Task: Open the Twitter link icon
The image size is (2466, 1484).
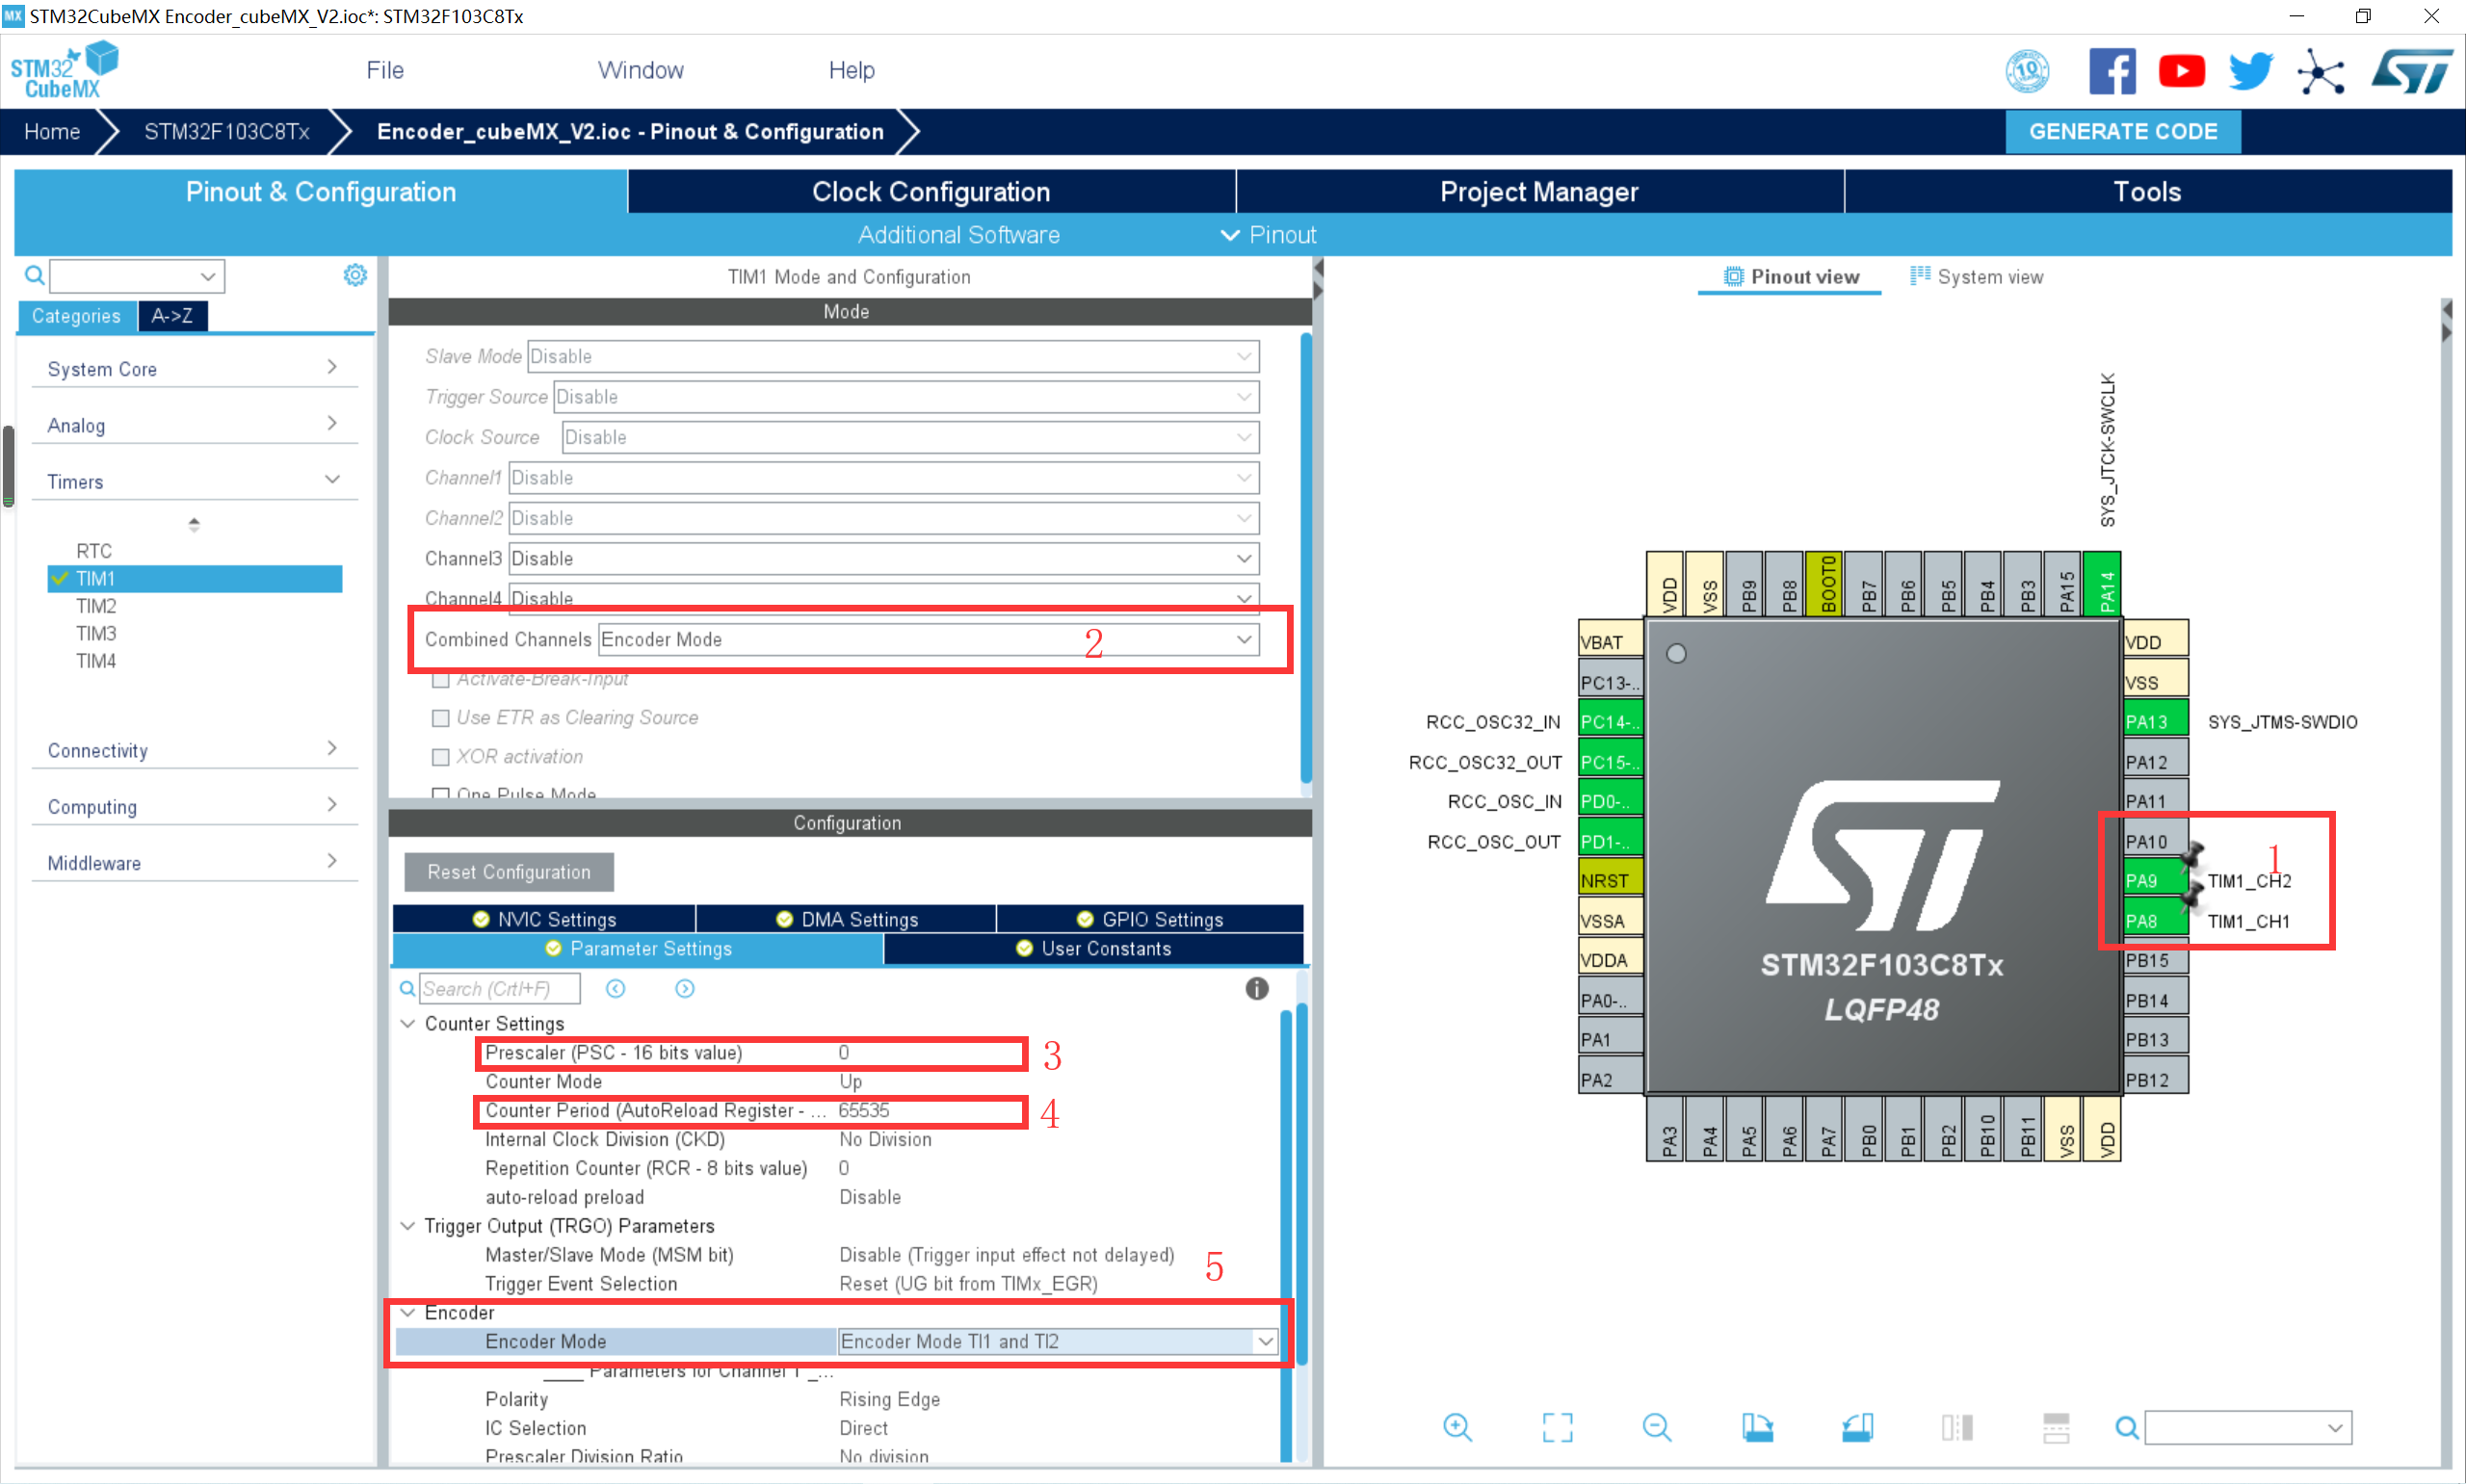Action: (2250, 71)
